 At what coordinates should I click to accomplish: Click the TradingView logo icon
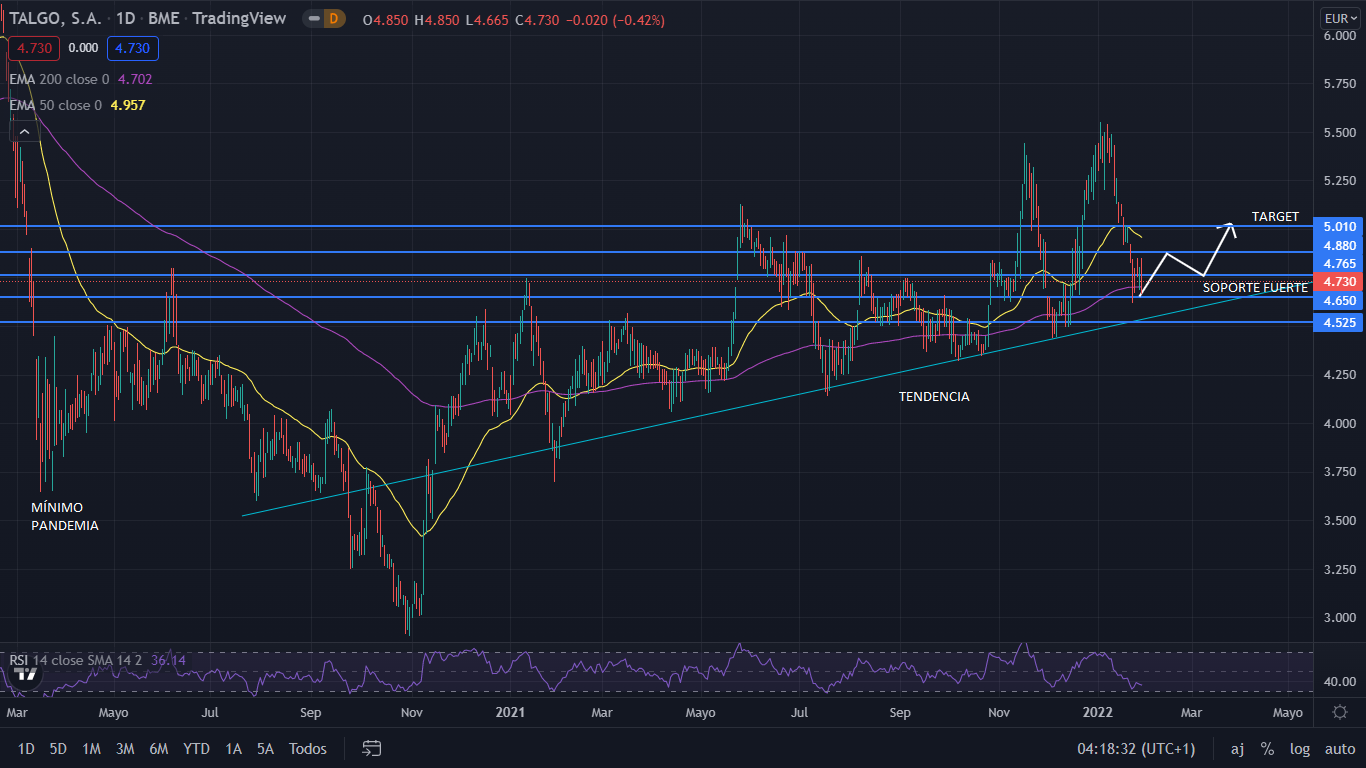pyautogui.click(x=27, y=674)
